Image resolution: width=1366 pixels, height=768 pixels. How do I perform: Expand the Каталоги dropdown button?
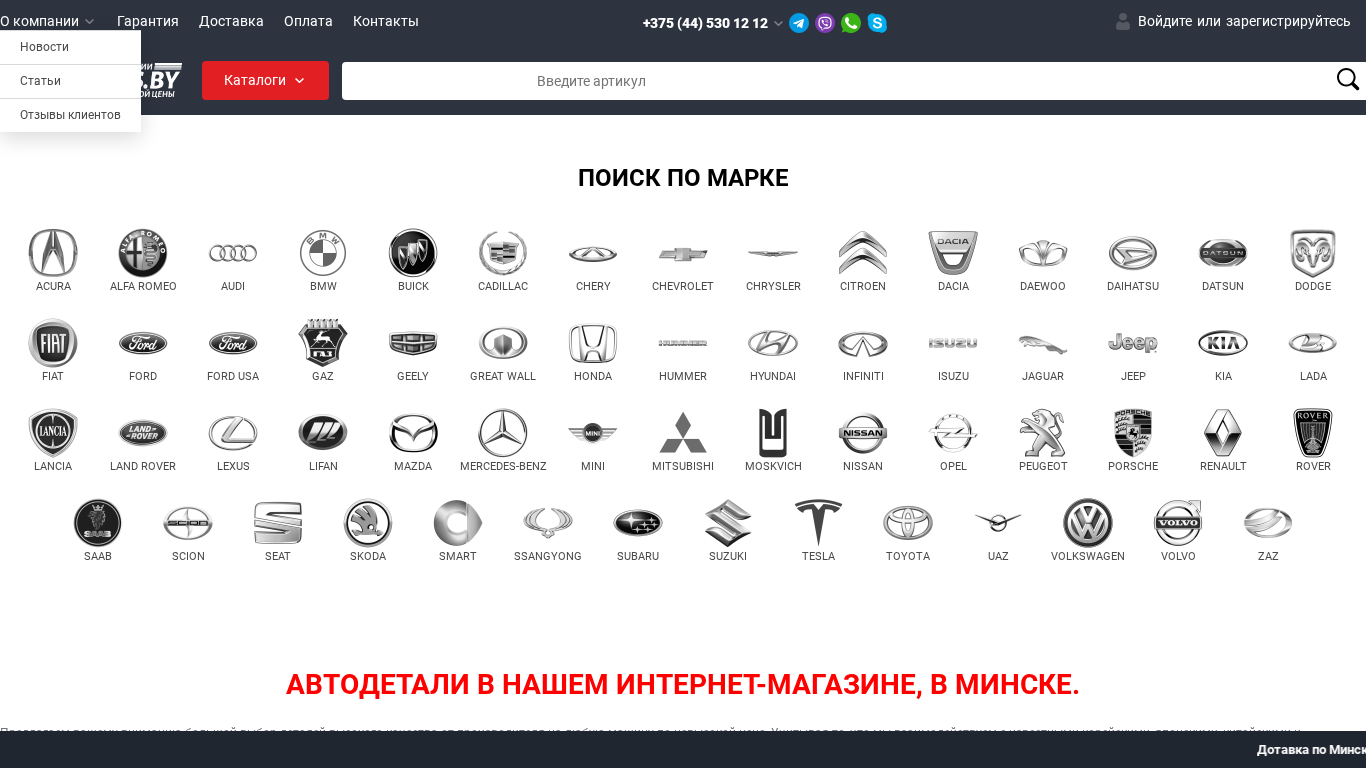point(265,80)
